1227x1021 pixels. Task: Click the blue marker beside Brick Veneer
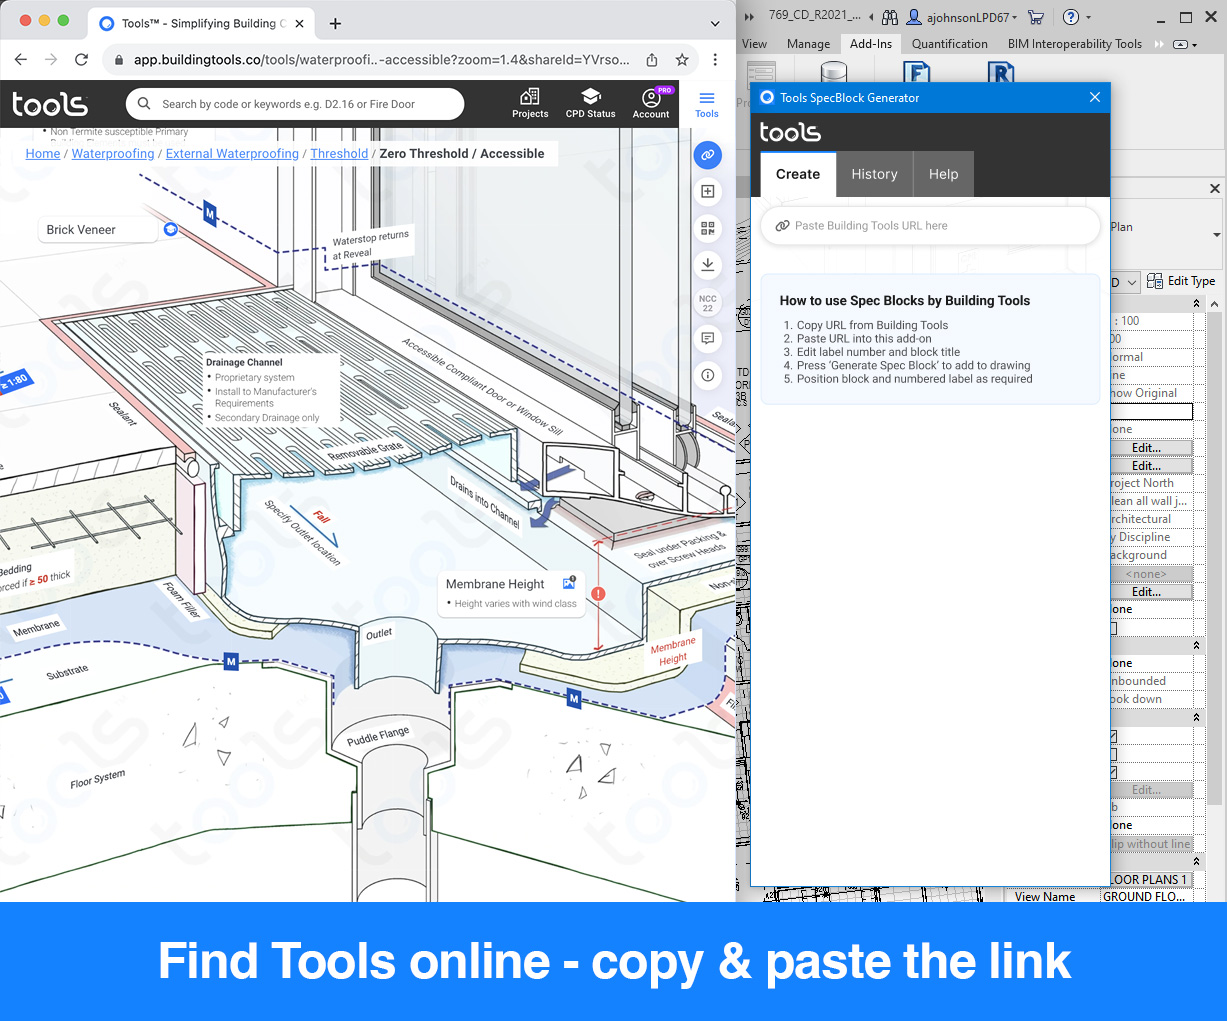(171, 229)
